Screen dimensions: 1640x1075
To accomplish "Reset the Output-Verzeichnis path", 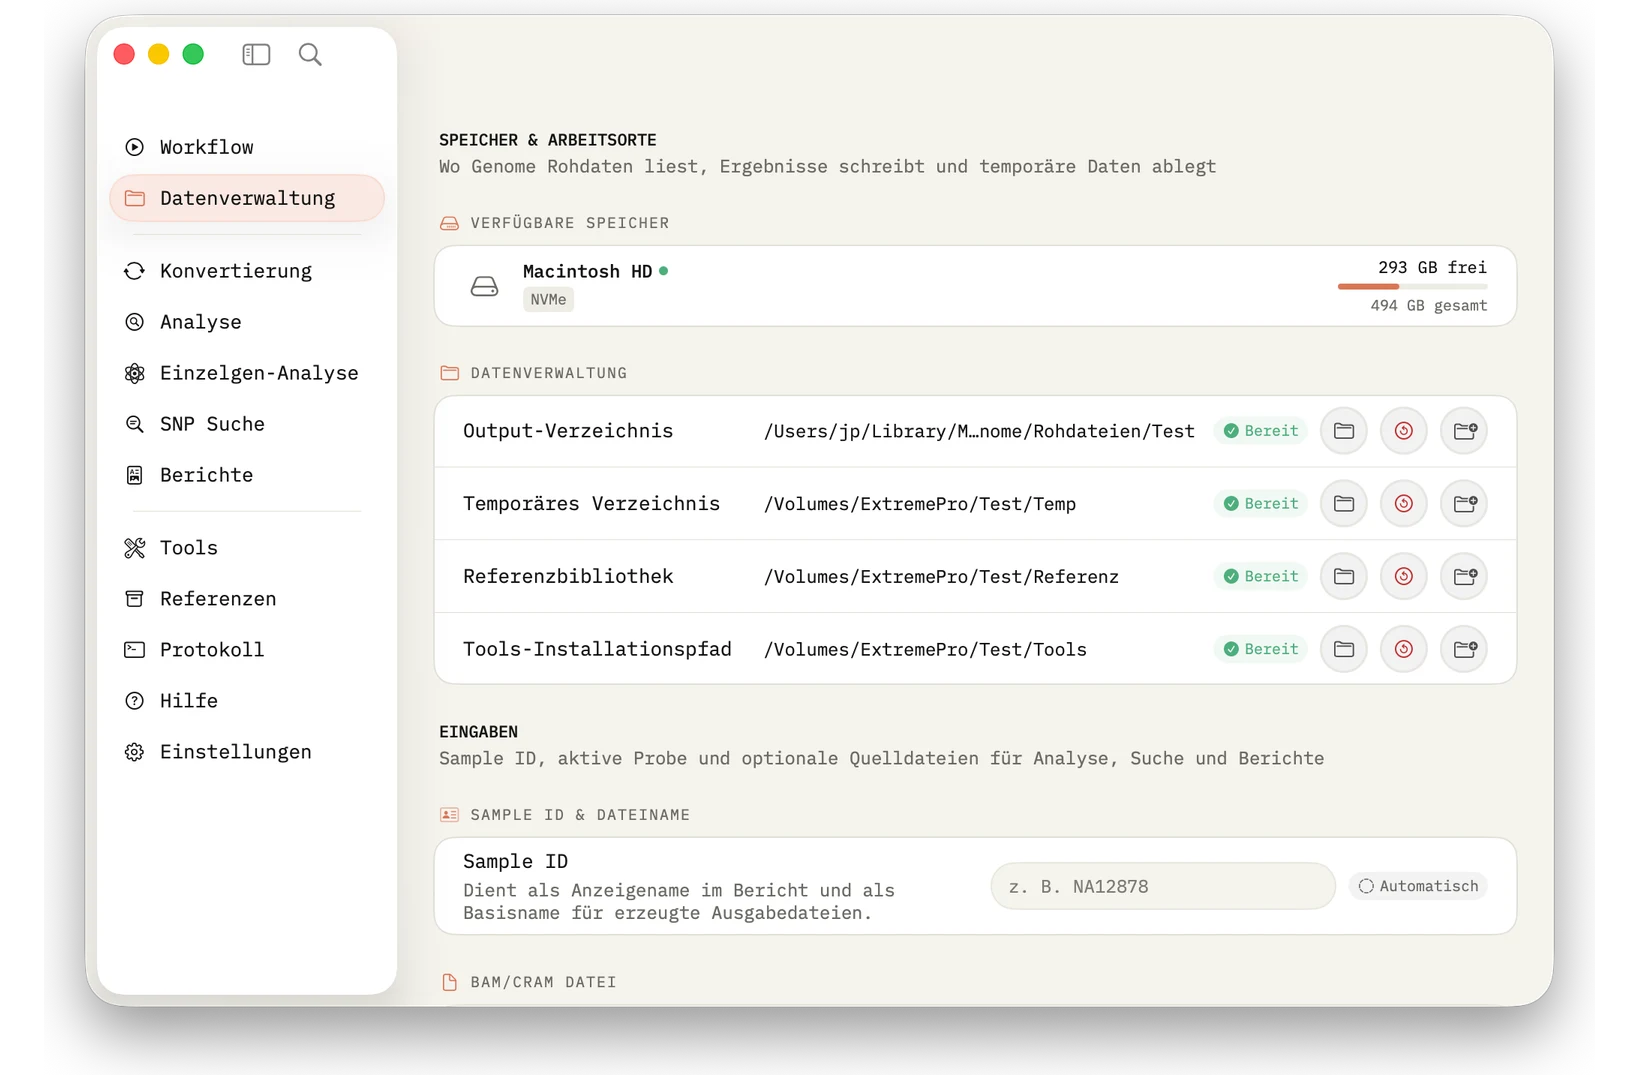I will [x=1403, y=431].
